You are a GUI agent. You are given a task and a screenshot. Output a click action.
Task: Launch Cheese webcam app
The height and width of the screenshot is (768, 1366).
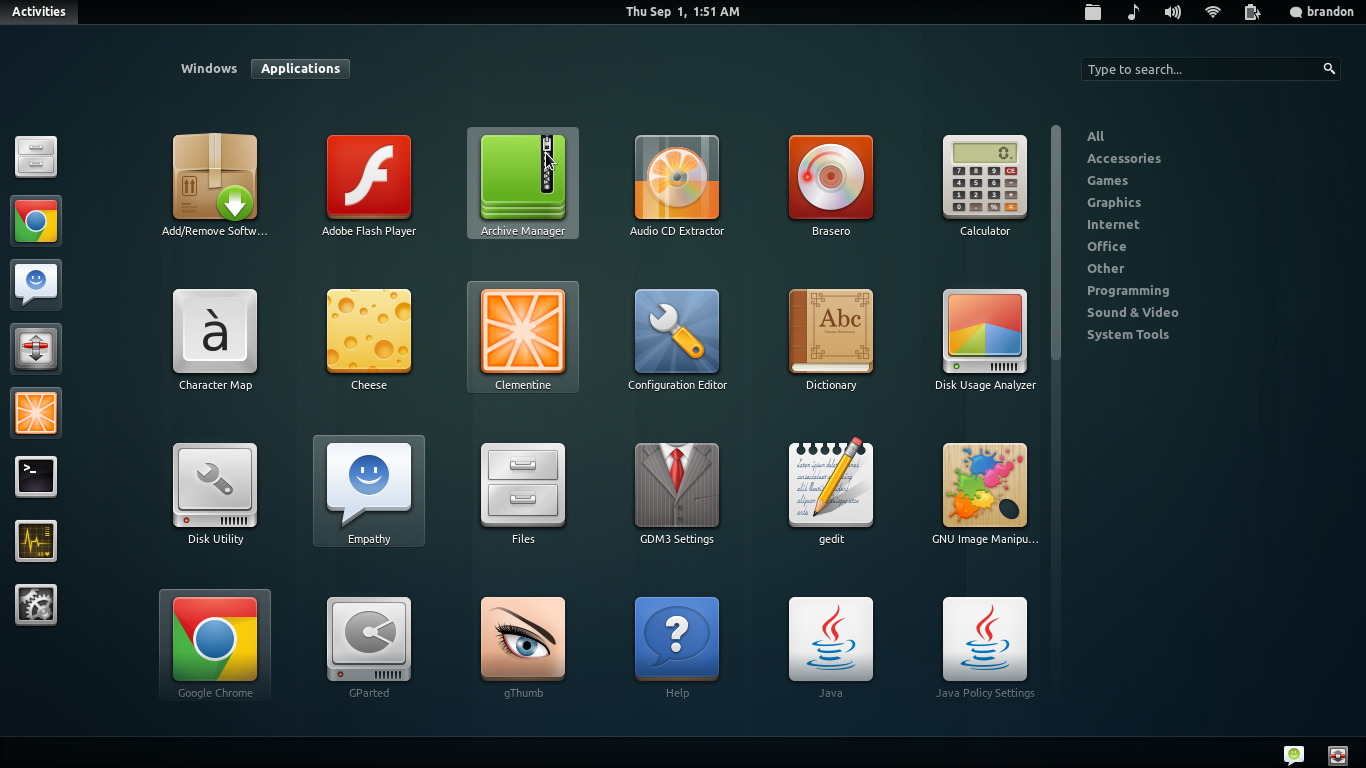[369, 339]
